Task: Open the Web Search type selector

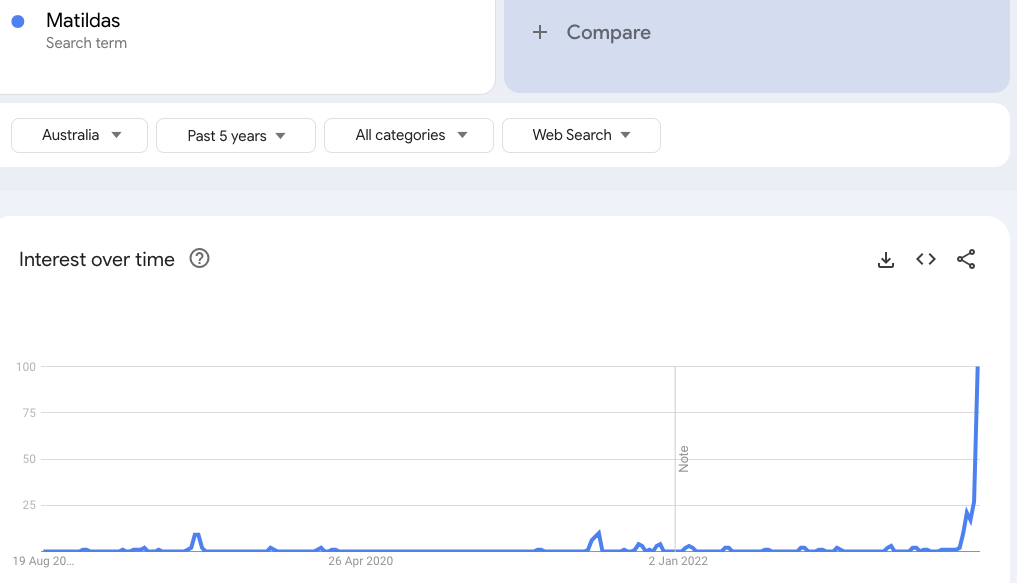Action: pos(571,135)
